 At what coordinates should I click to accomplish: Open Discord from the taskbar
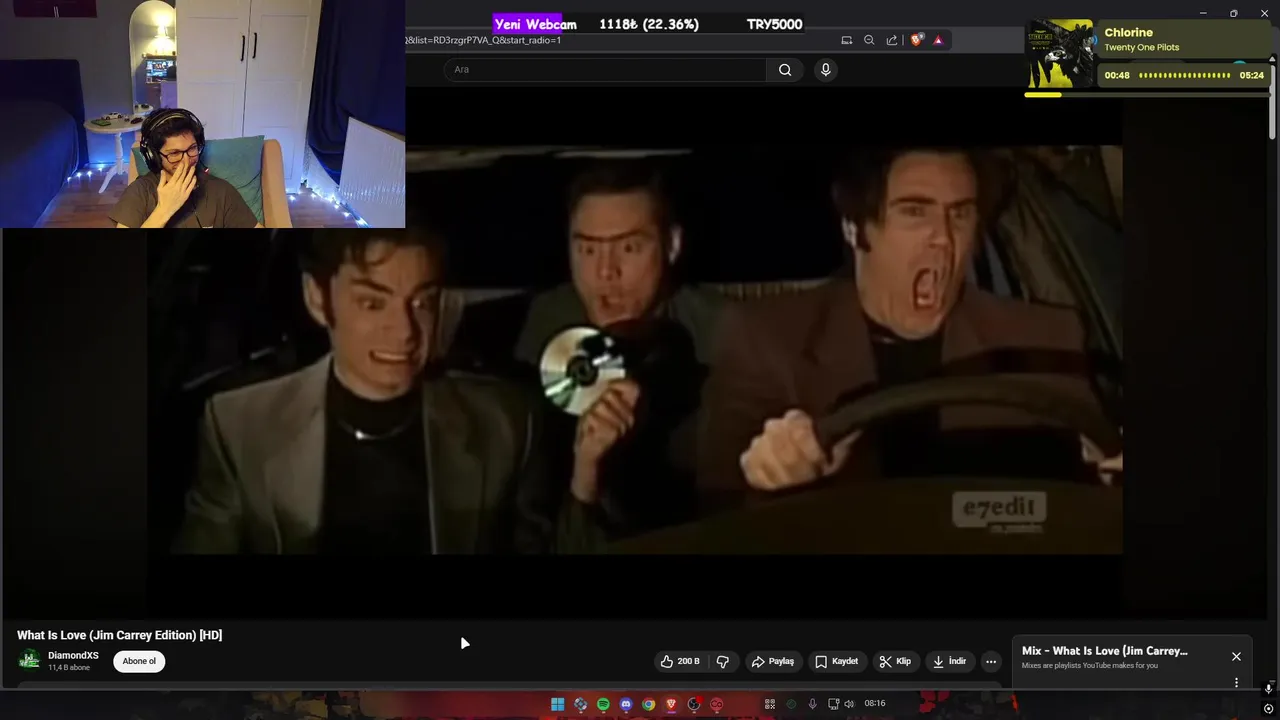[x=626, y=704]
